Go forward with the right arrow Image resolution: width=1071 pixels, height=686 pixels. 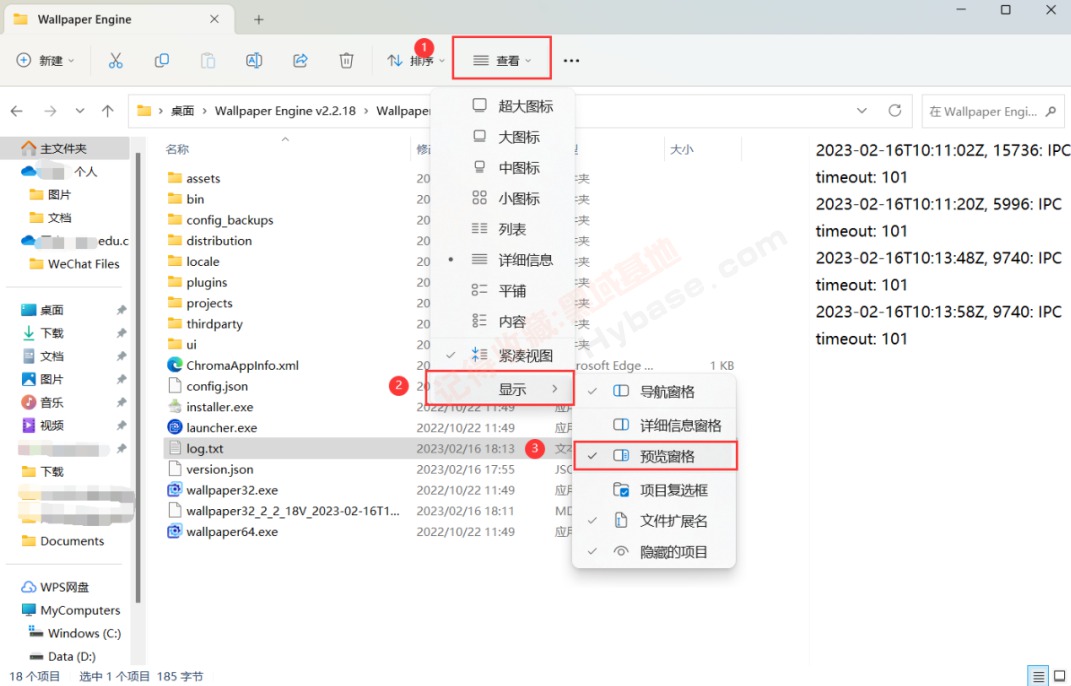(x=50, y=111)
